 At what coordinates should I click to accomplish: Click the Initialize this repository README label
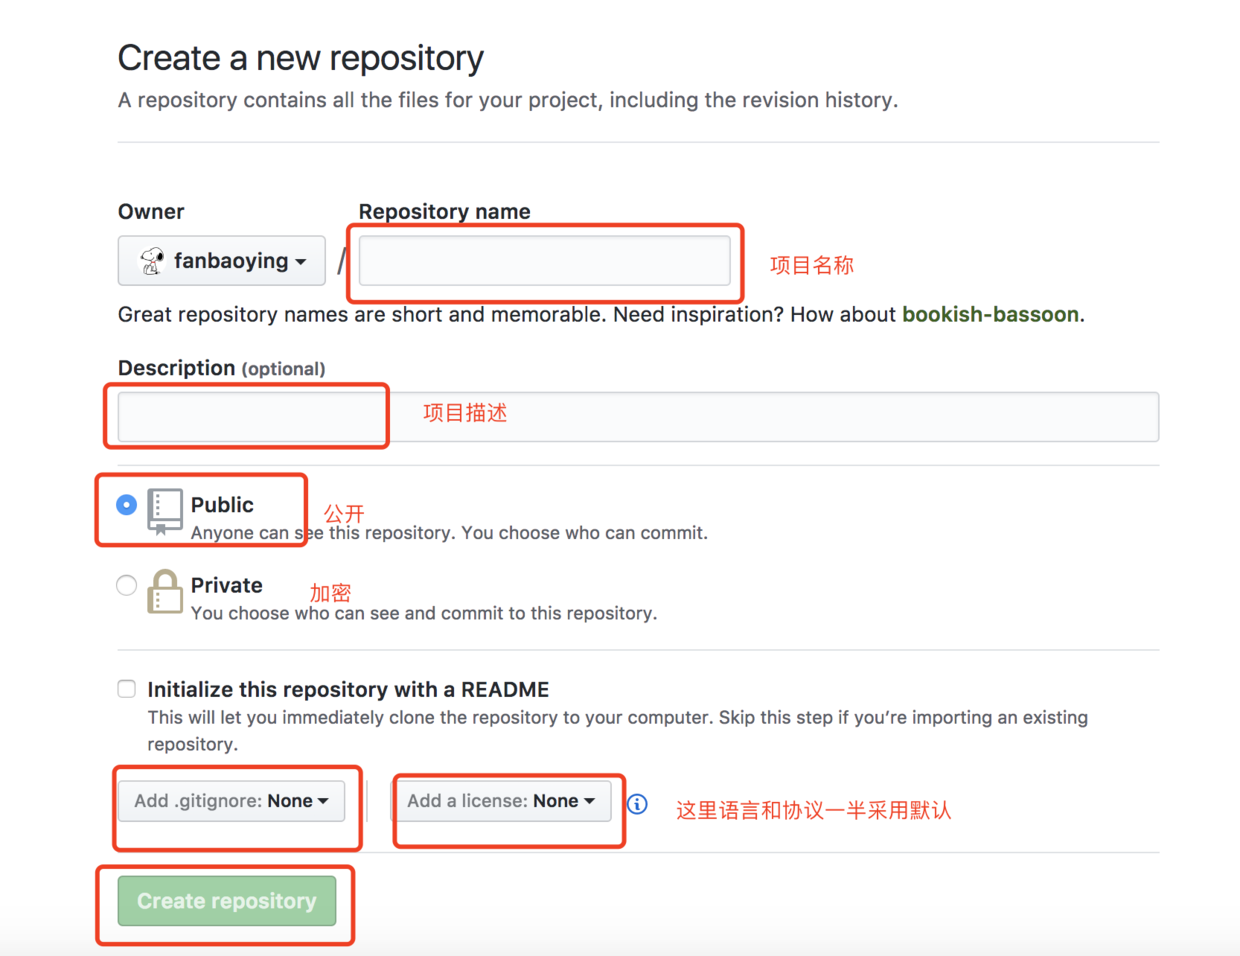[348, 689]
